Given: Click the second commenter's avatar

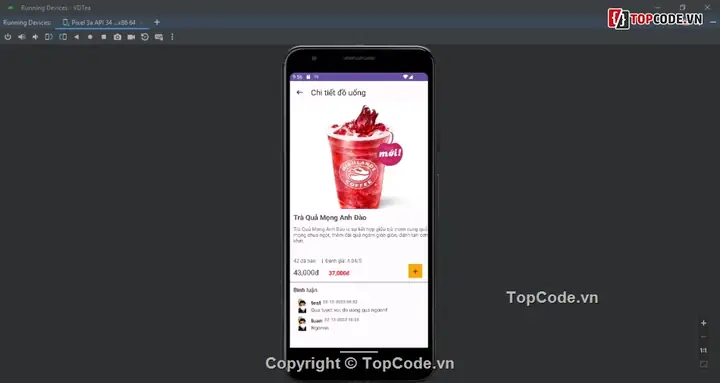Looking at the screenshot, I should (x=302, y=324).
